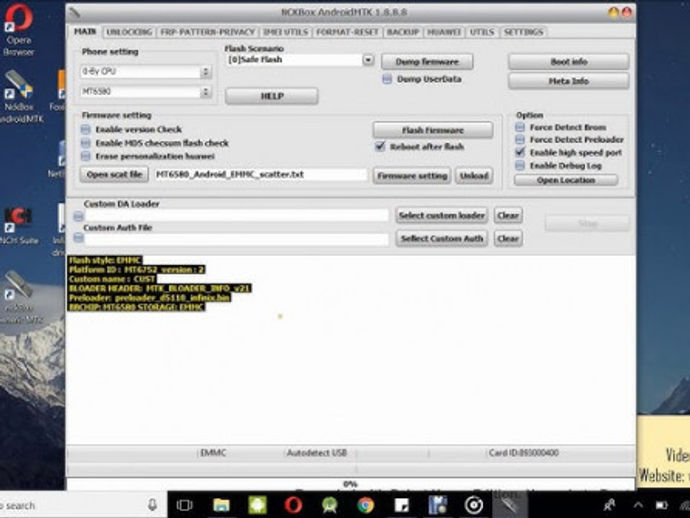The image size is (690, 518).
Task: Toggle Erase personalization huawei checkbox
Action: point(85,156)
